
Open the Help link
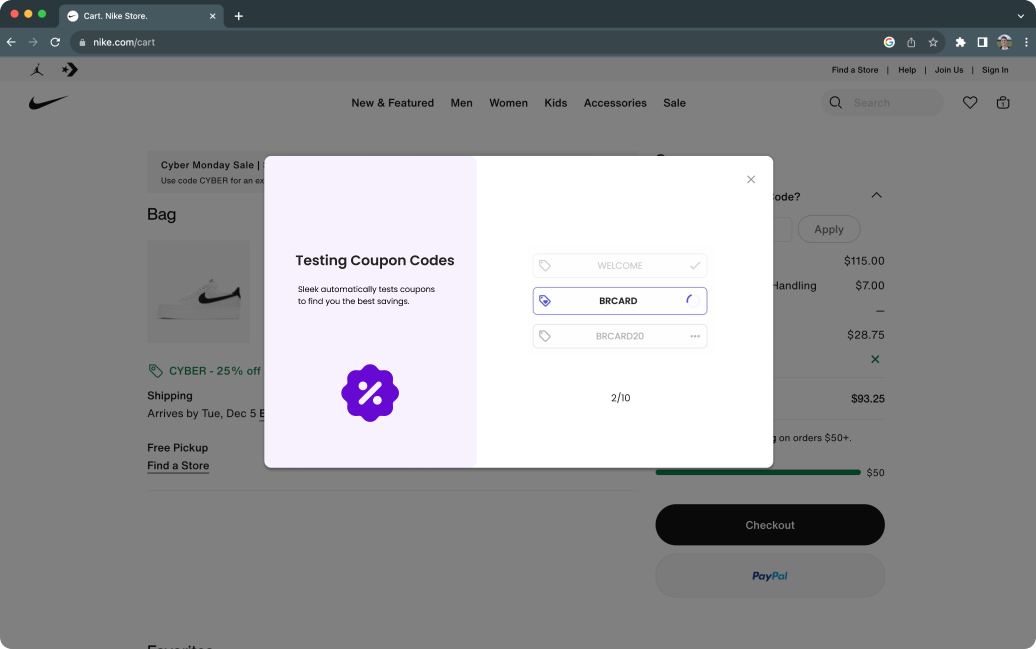click(906, 69)
